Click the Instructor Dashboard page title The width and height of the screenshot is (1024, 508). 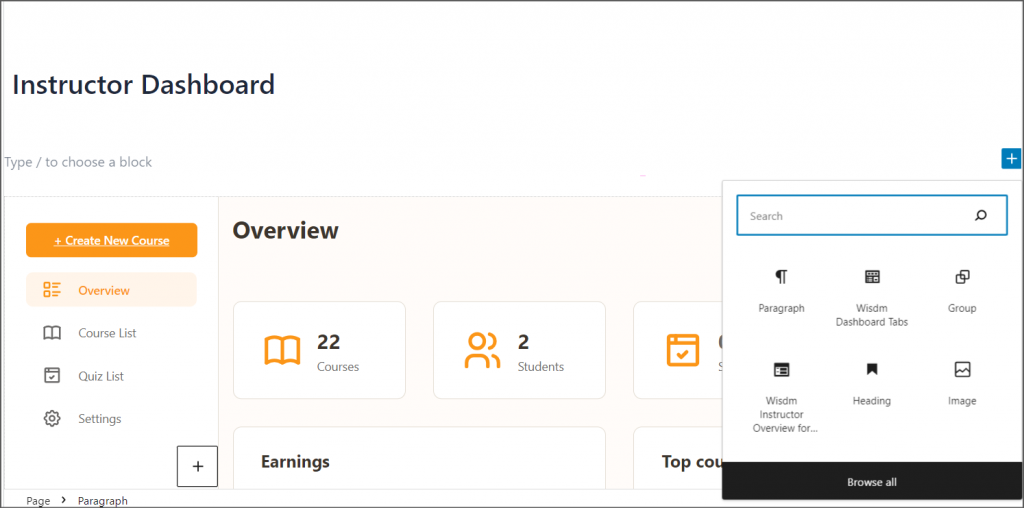[x=143, y=85]
